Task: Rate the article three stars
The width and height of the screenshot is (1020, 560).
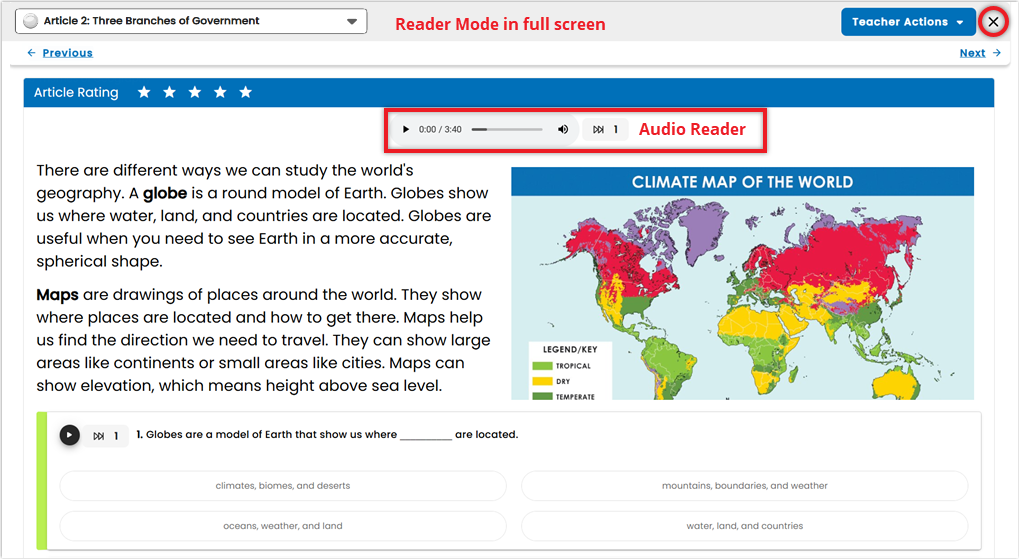Action: [195, 92]
